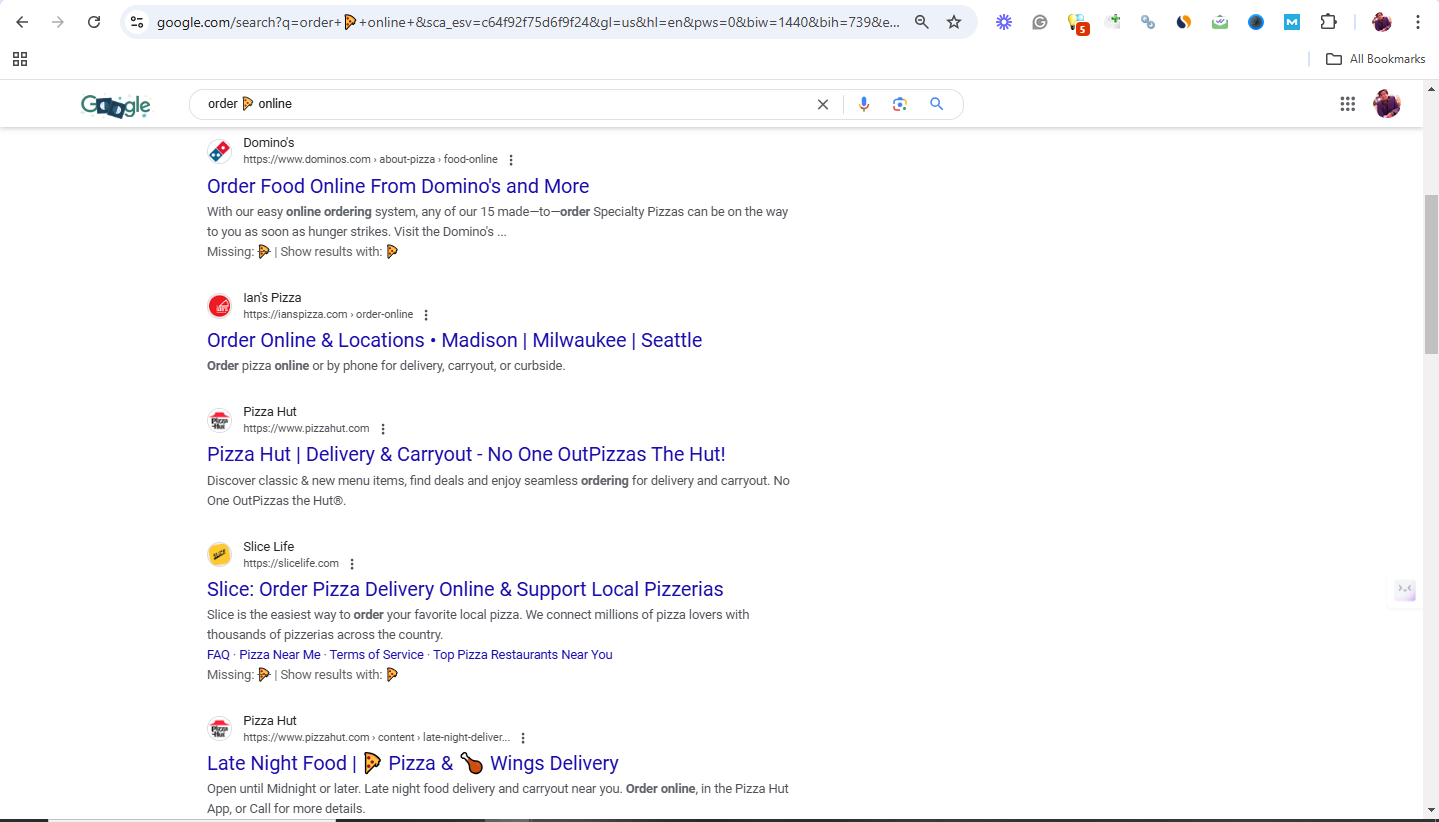Click the floating purple widget at right edge
1439x822 pixels.
click(1405, 590)
